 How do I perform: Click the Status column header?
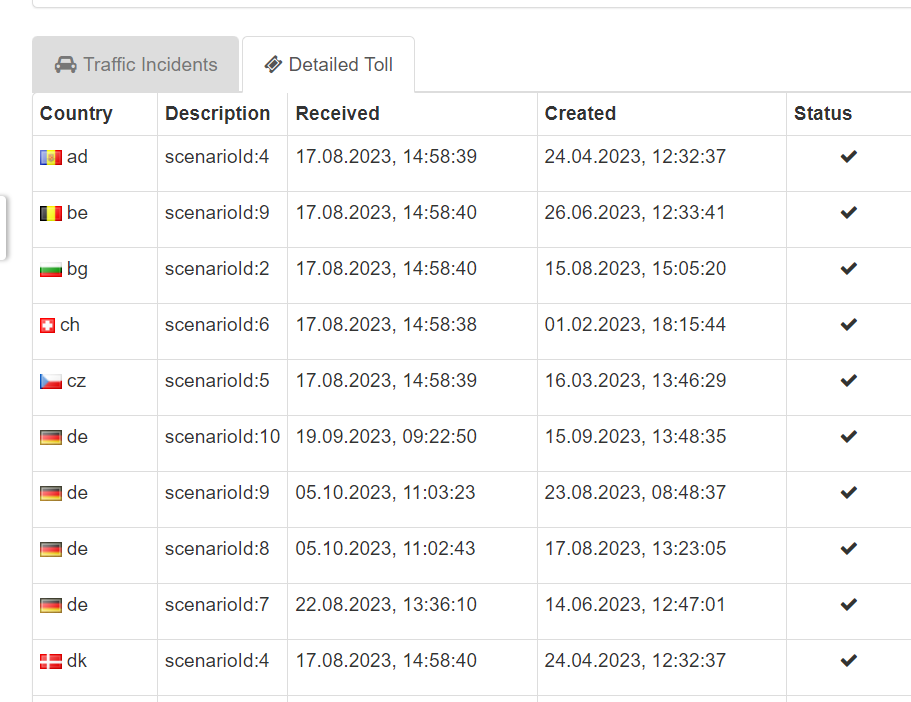(822, 114)
